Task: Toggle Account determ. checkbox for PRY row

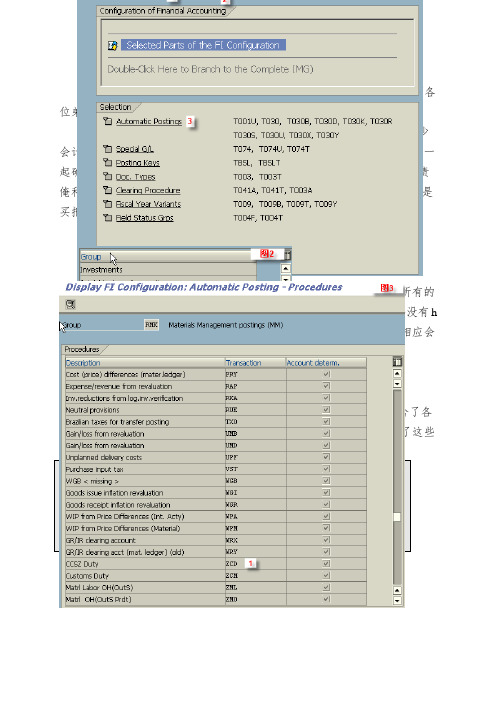Action: tap(326, 374)
